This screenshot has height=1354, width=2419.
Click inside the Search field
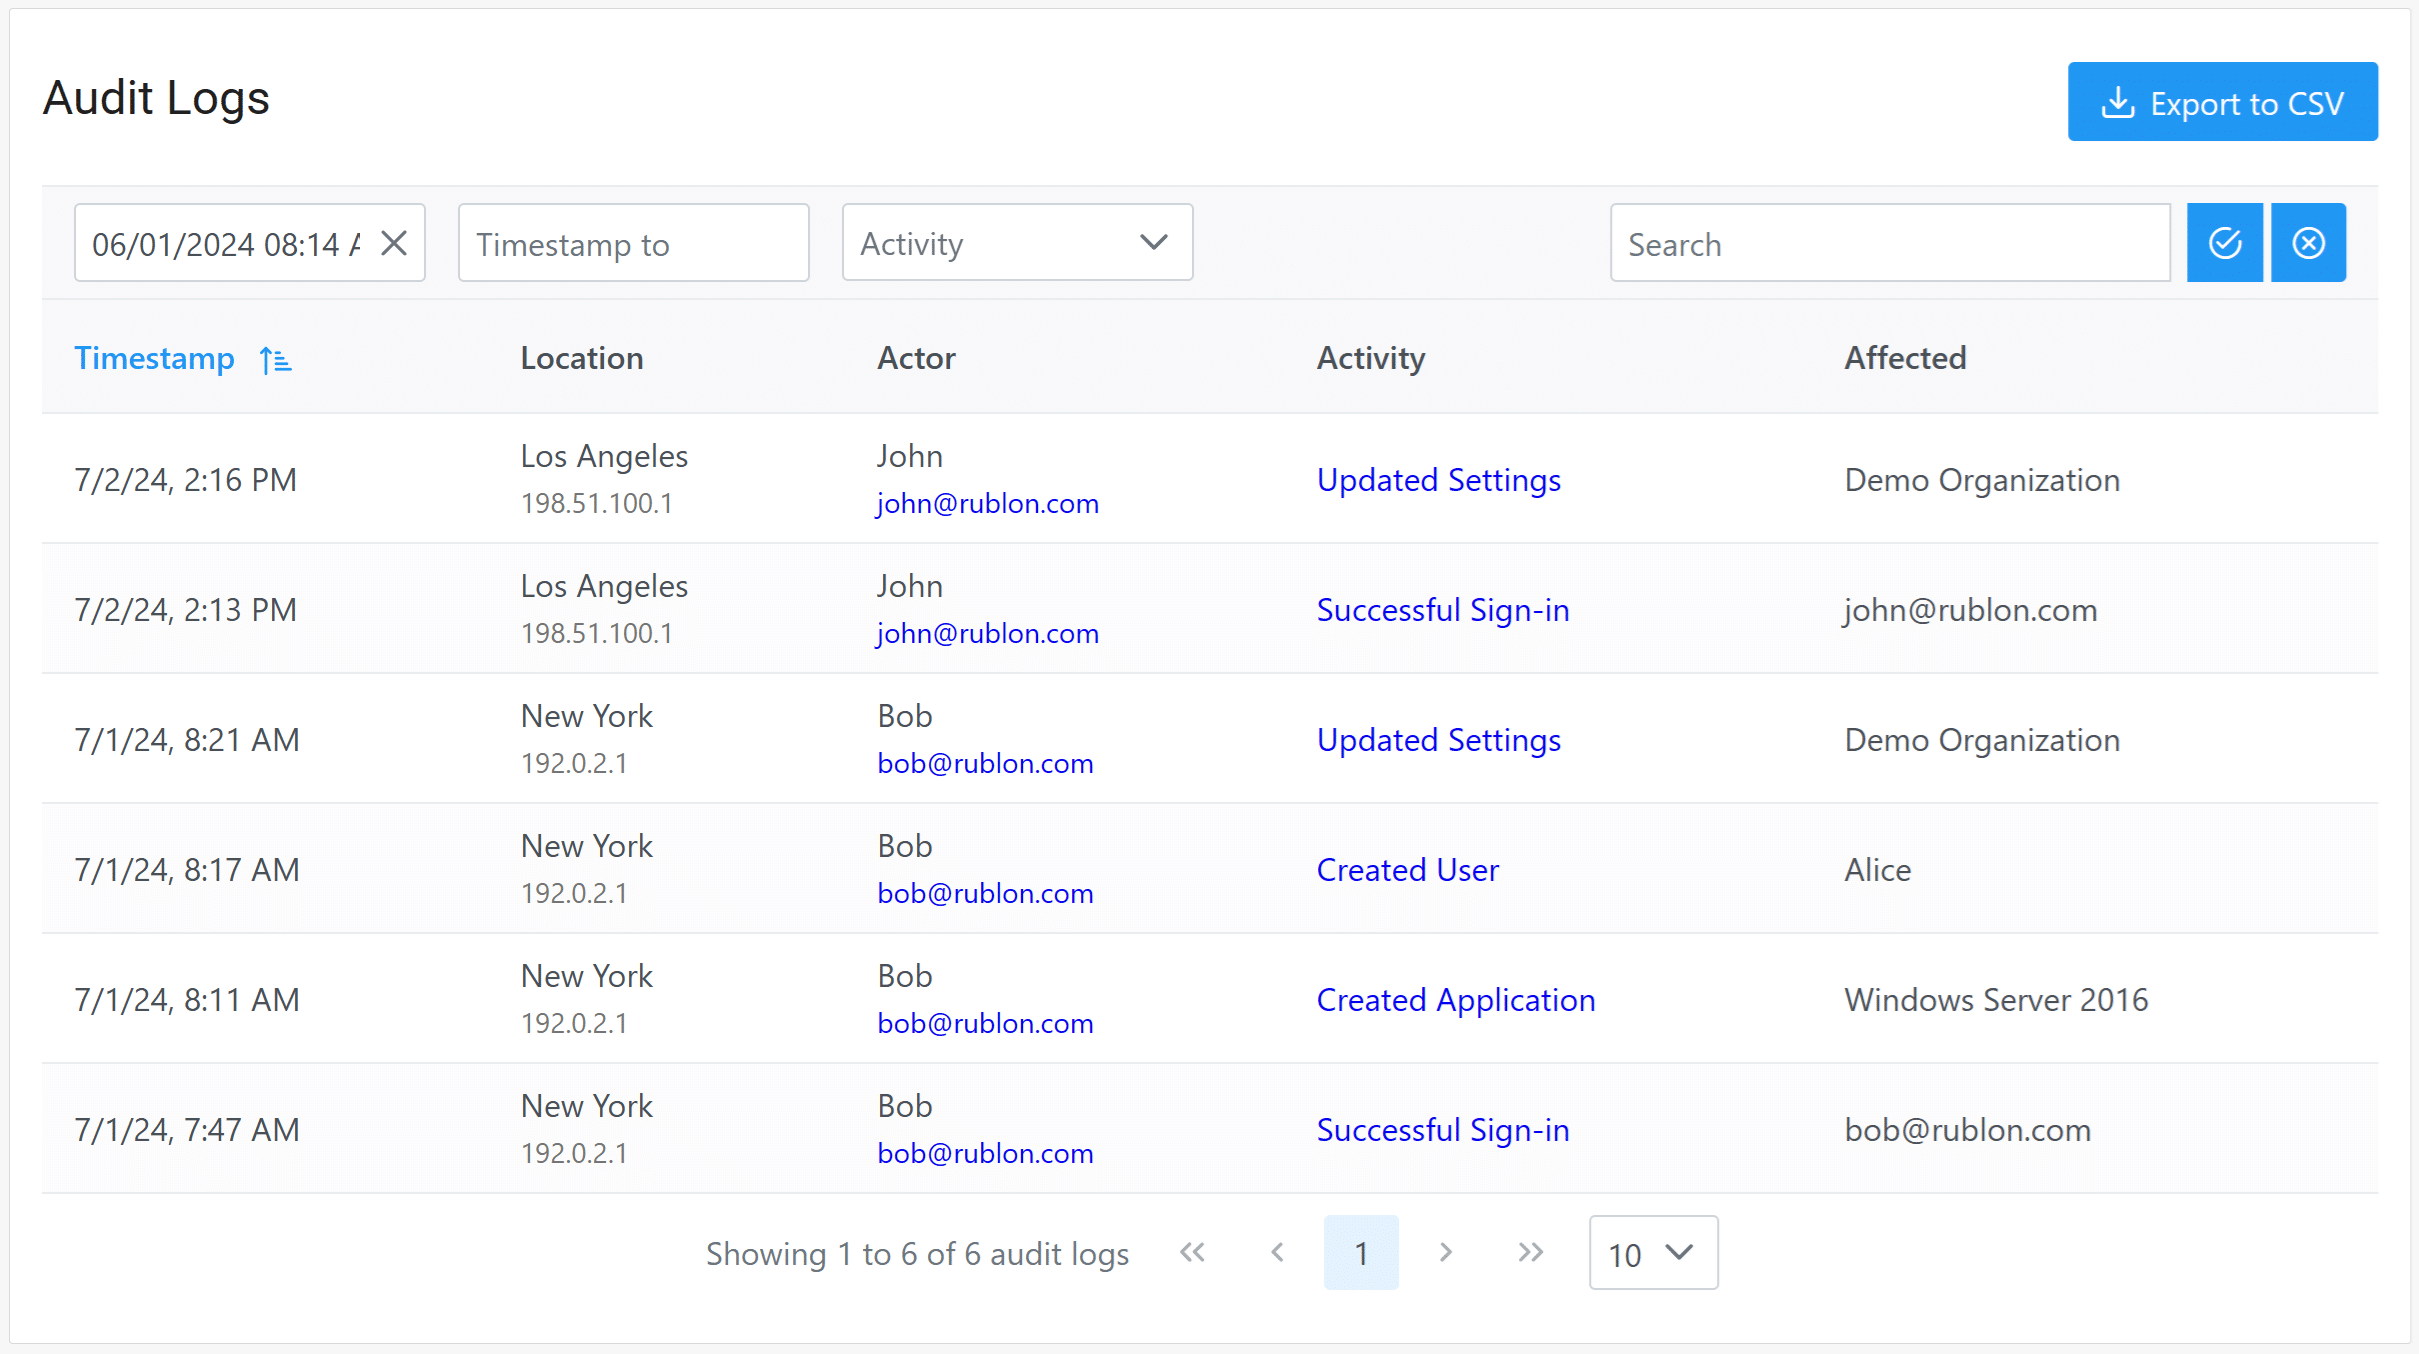[1889, 244]
